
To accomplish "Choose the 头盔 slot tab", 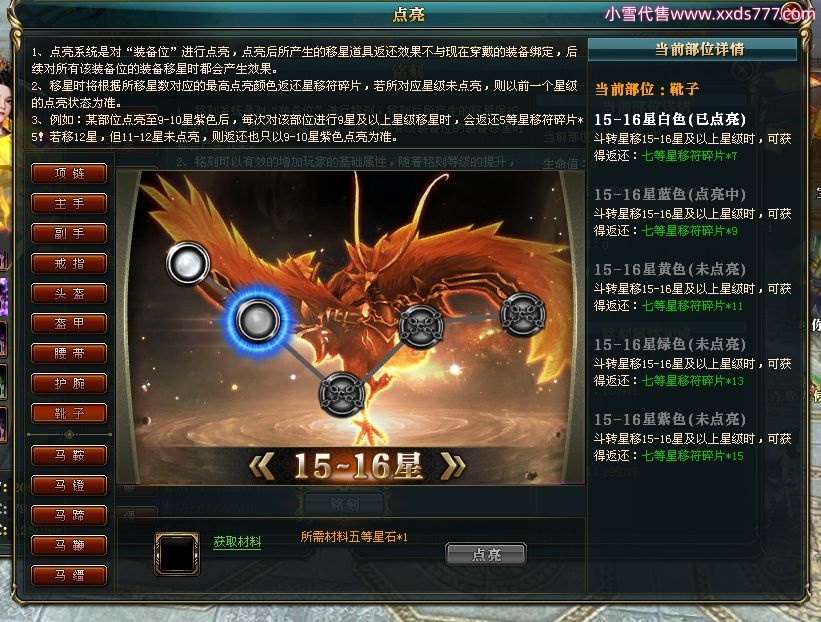I will coord(69,293).
